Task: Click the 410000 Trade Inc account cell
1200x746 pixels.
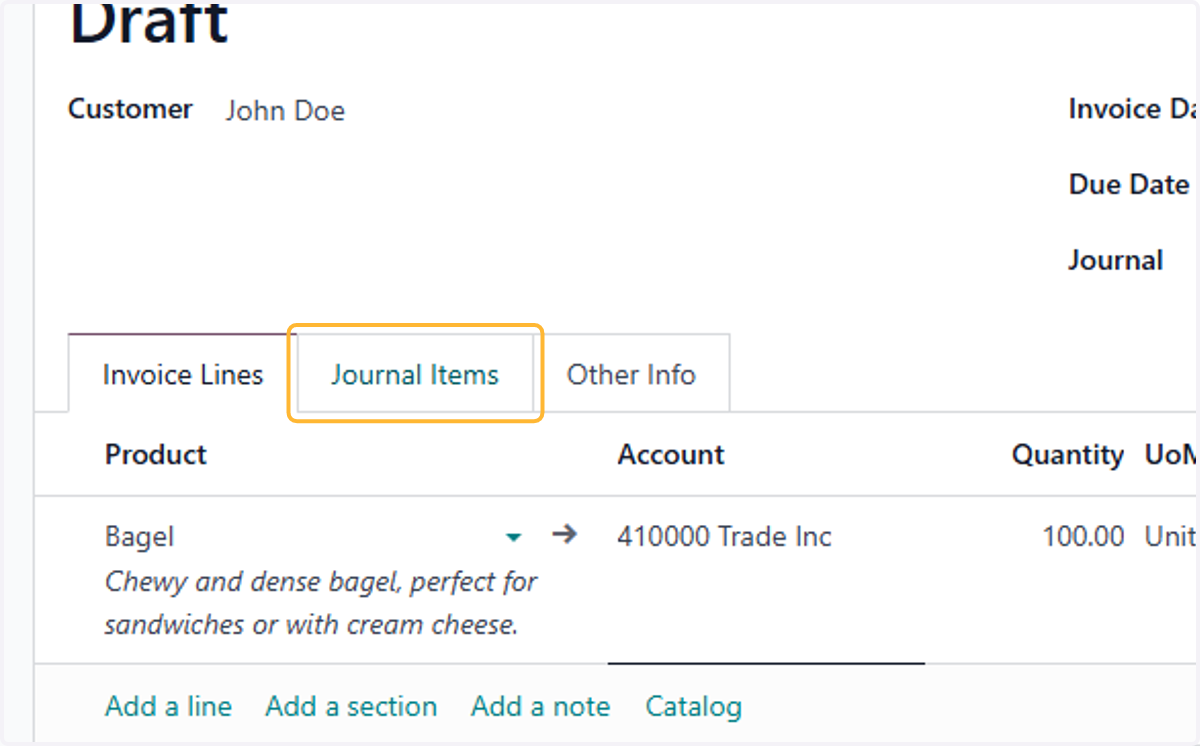Action: 724,536
